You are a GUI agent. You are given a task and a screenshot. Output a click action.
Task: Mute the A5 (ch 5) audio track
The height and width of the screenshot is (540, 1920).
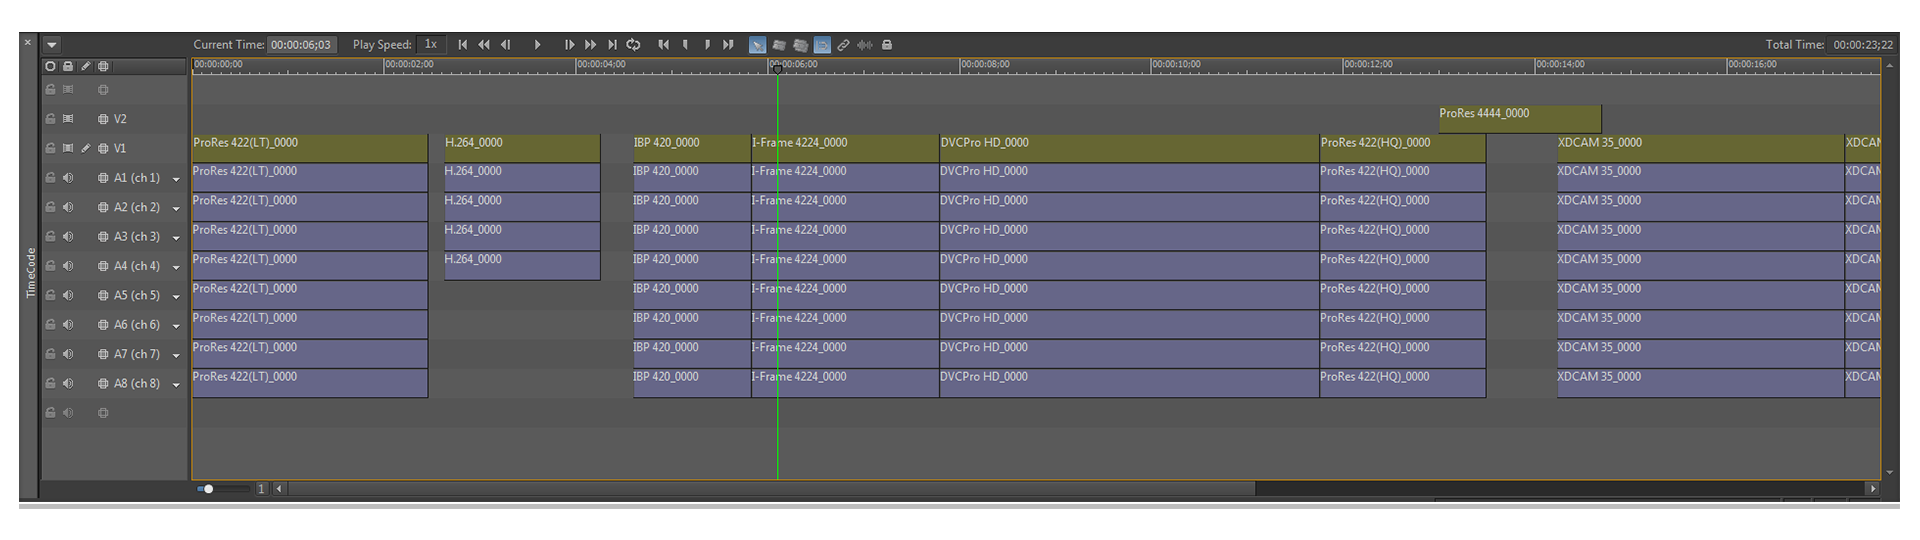point(68,295)
